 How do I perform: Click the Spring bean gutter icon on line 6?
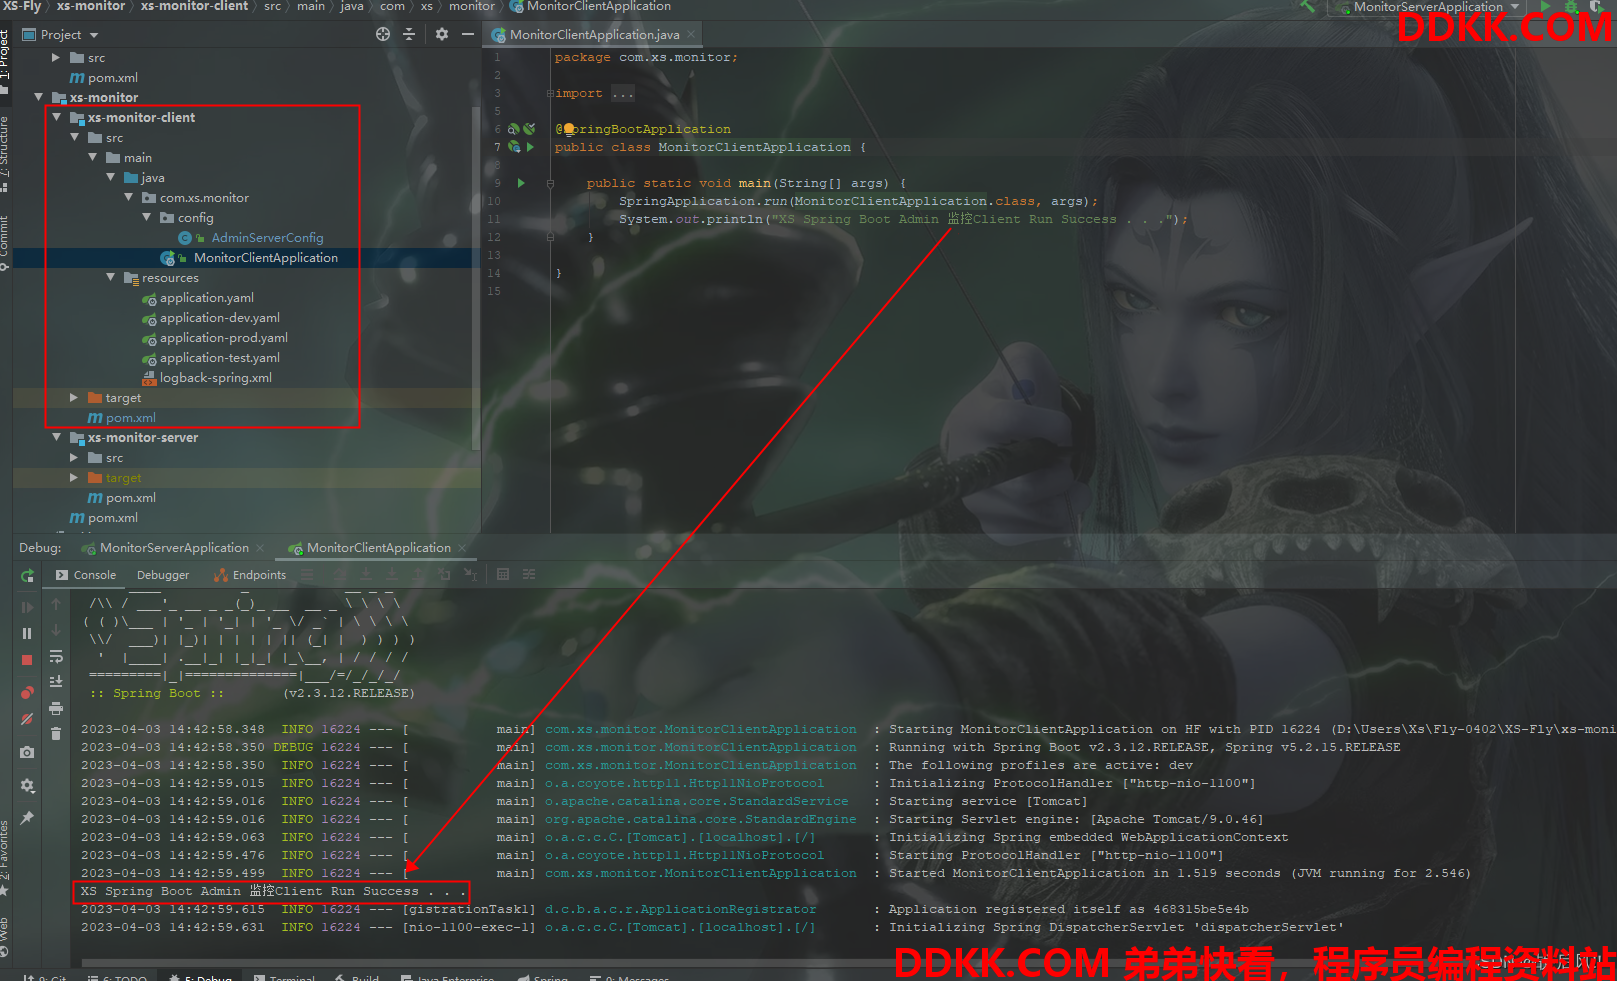tap(513, 129)
